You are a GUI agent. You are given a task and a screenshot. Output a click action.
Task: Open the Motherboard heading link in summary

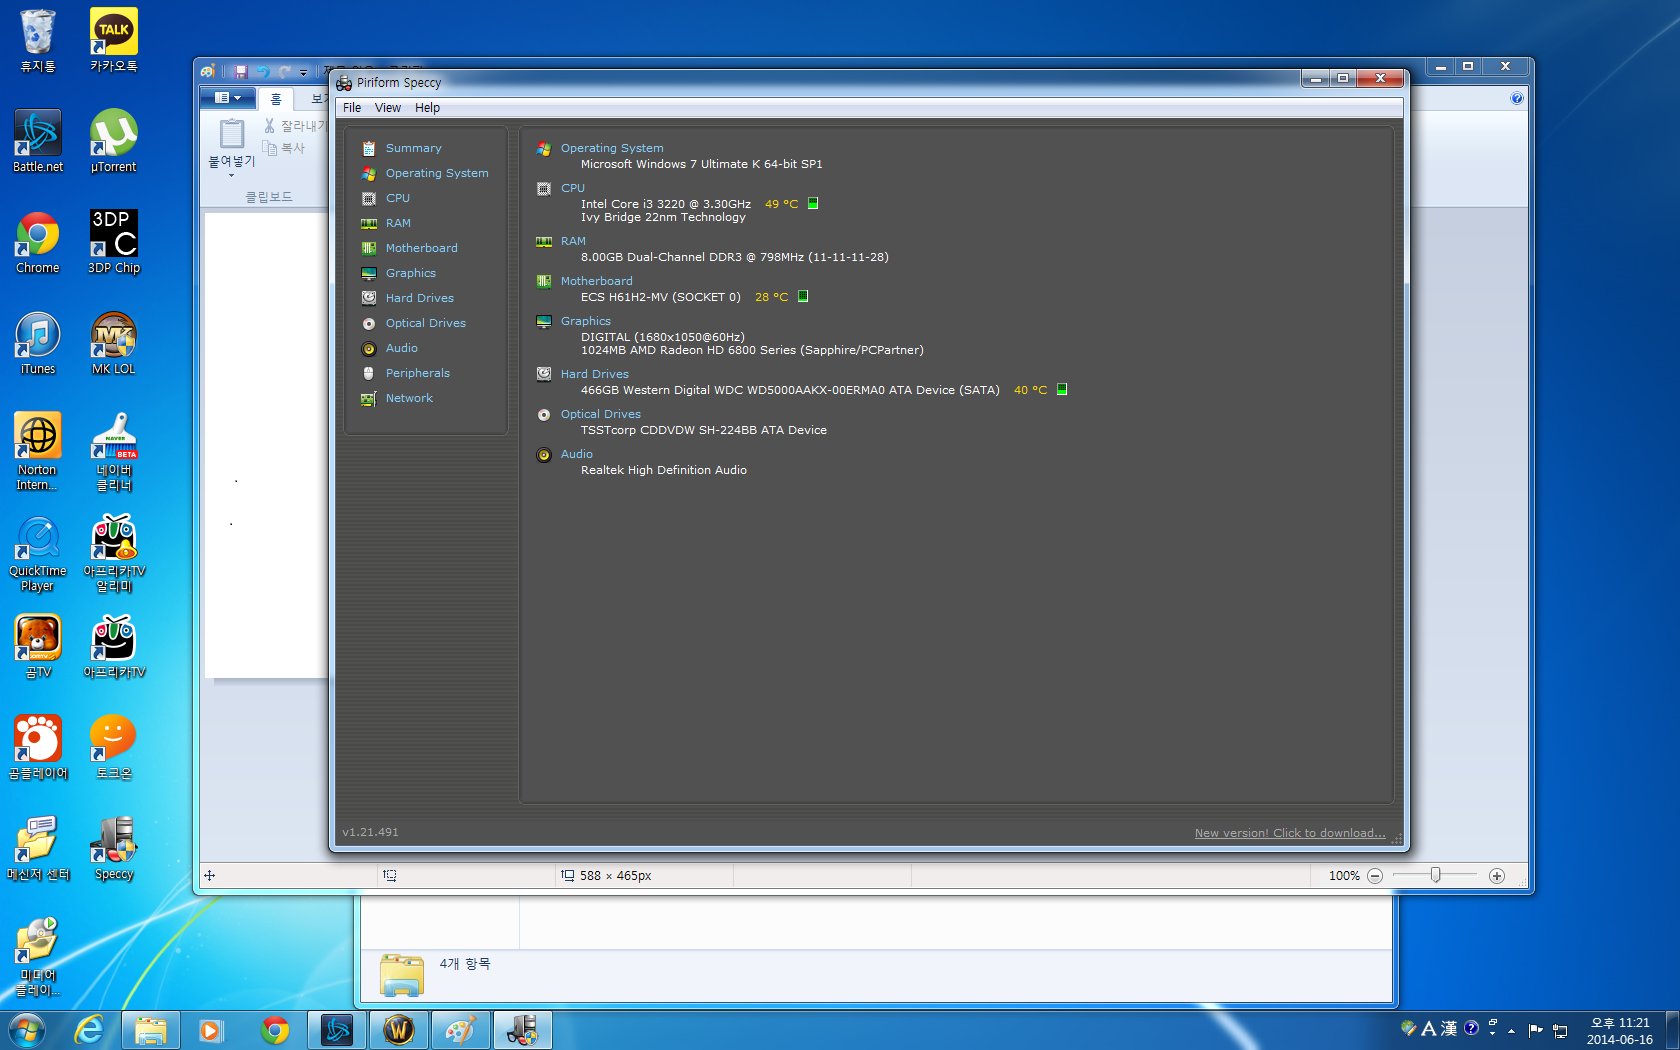click(x=597, y=281)
